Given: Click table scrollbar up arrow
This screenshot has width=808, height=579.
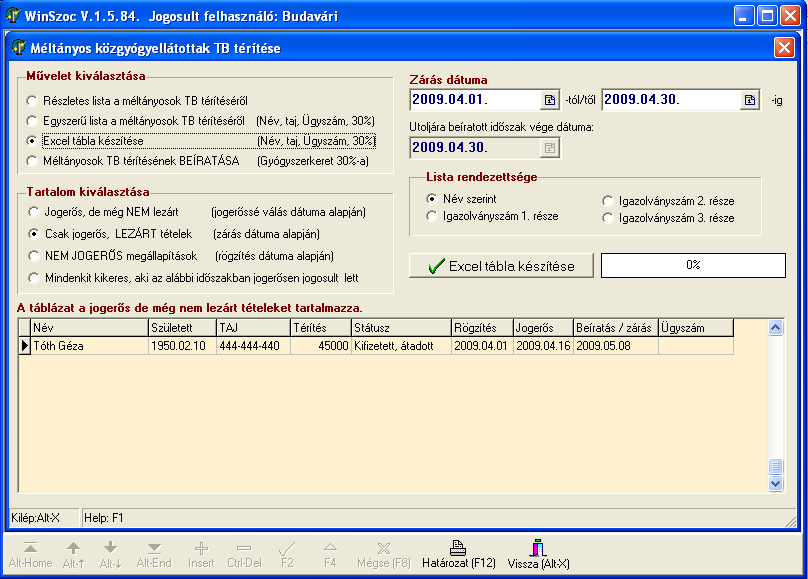Looking at the screenshot, I should click(x=776, y=328).
